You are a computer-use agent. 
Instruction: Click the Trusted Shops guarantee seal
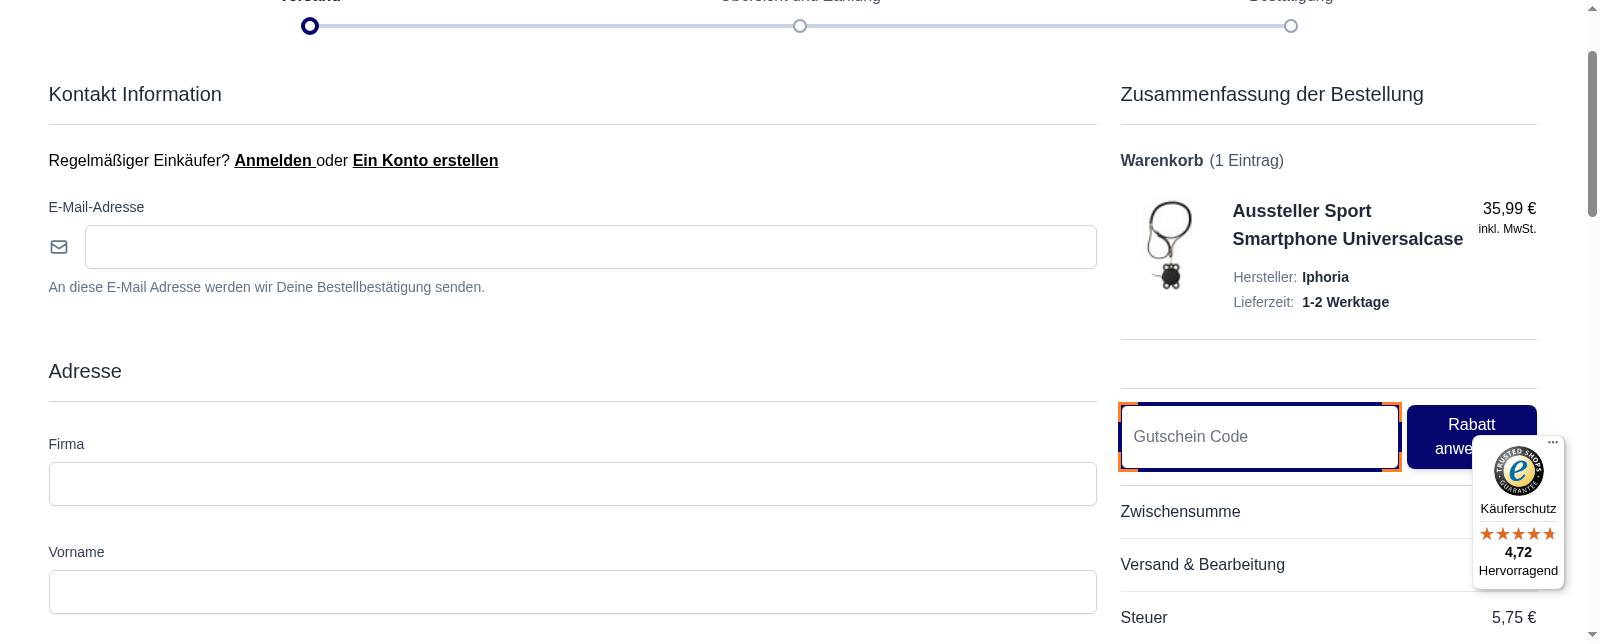pyautogui.click(x=1518, y=470)
